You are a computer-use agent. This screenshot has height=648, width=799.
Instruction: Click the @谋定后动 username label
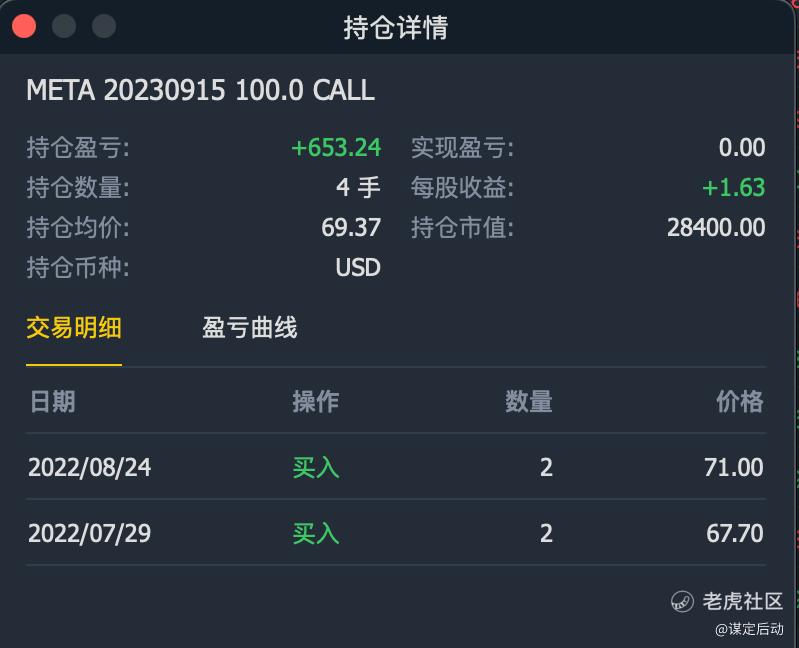pyautogui.click(x=749, y=629)
